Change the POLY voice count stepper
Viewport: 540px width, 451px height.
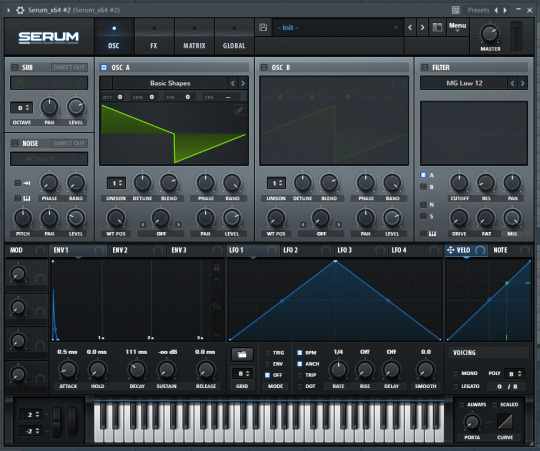point(515,374)
